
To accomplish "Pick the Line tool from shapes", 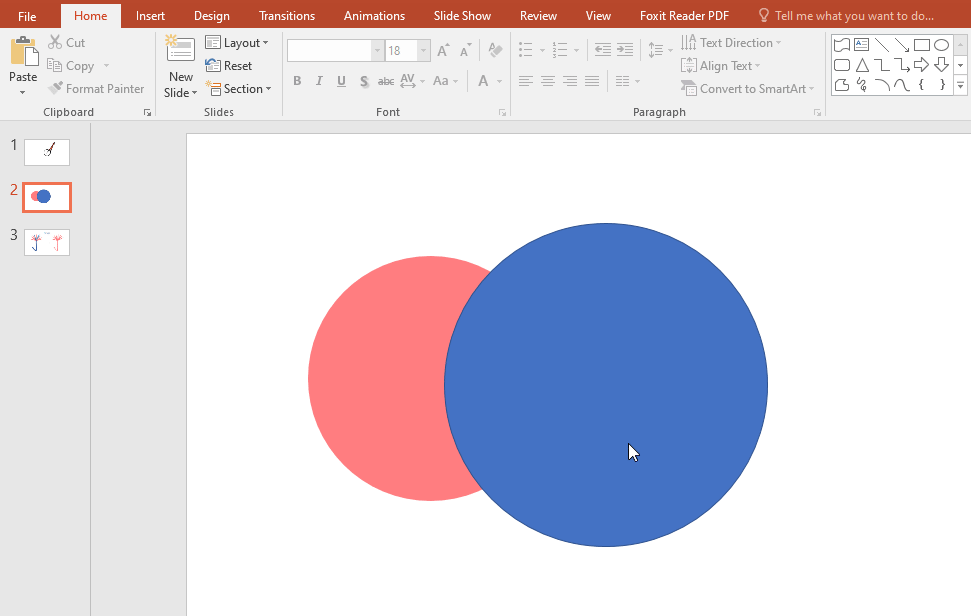I will click(882, 44).
